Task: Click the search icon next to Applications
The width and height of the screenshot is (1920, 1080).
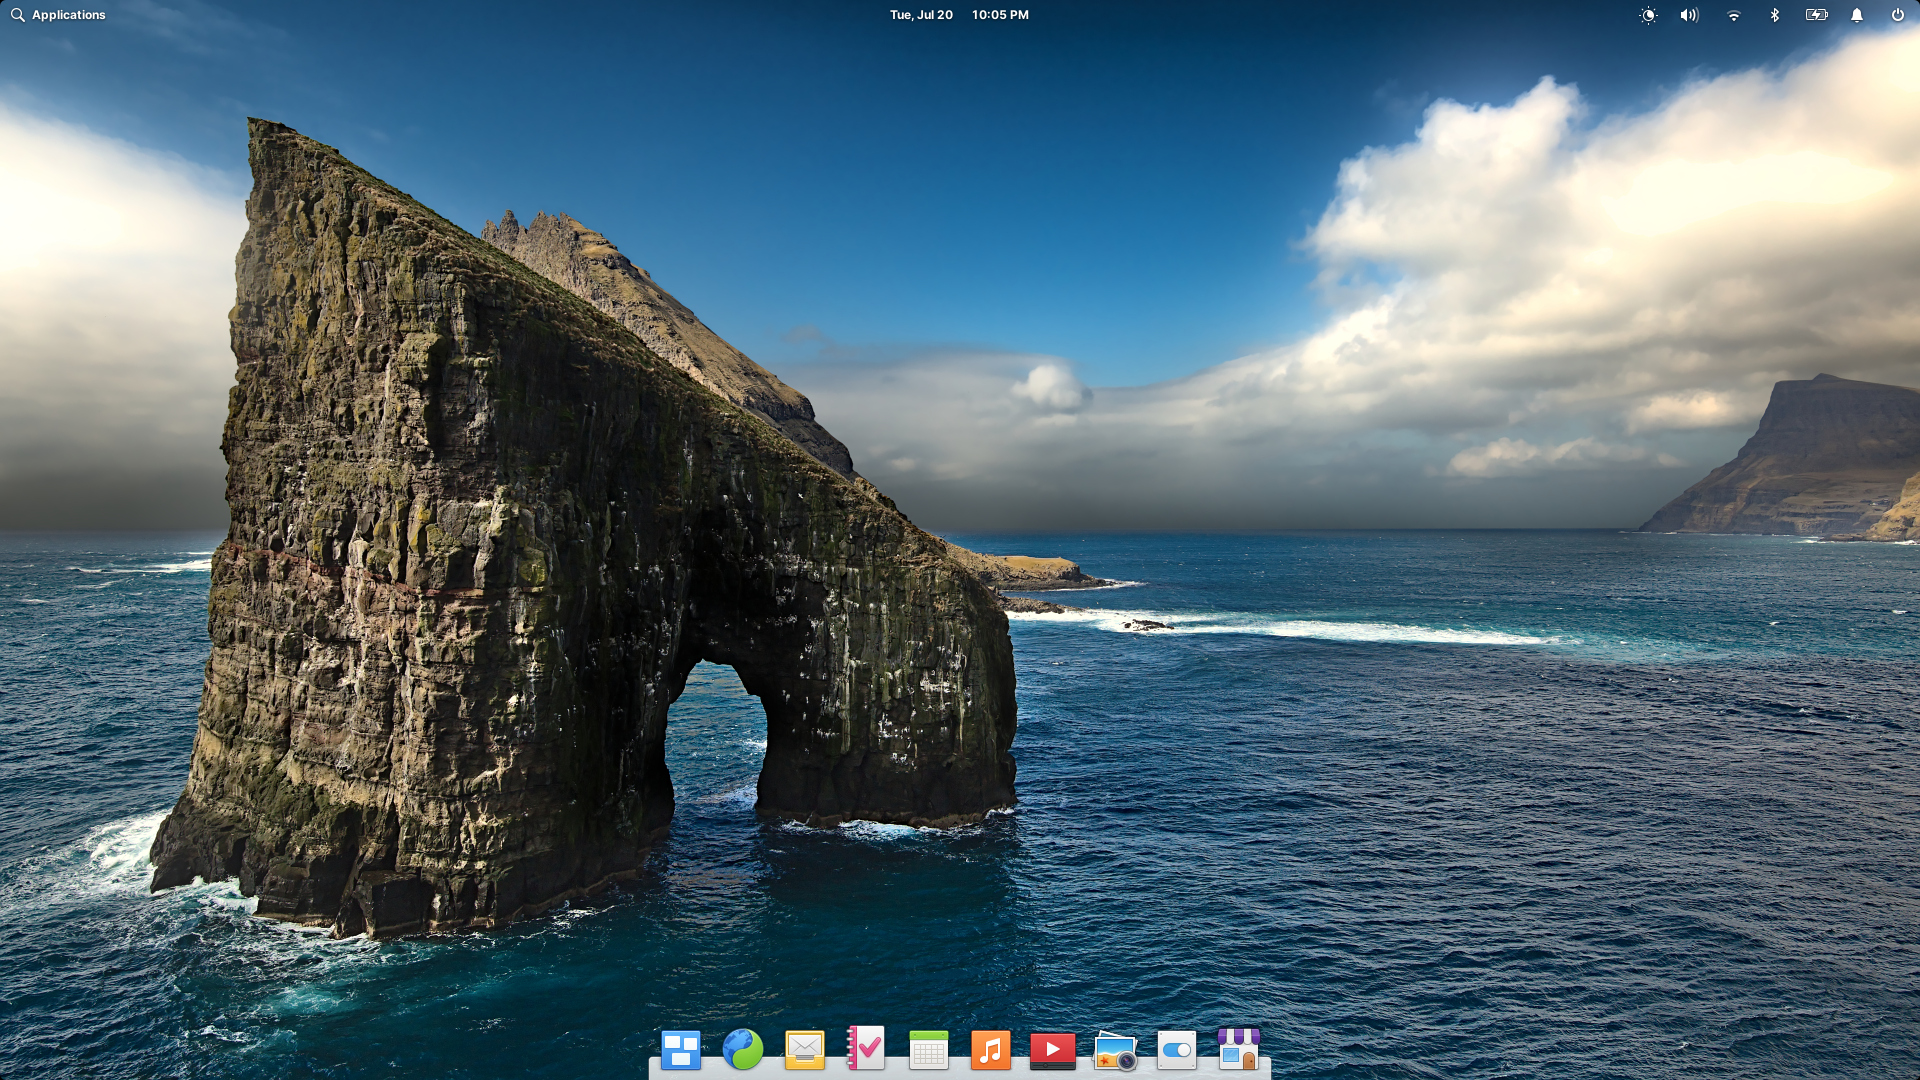Action: [17, 15]
